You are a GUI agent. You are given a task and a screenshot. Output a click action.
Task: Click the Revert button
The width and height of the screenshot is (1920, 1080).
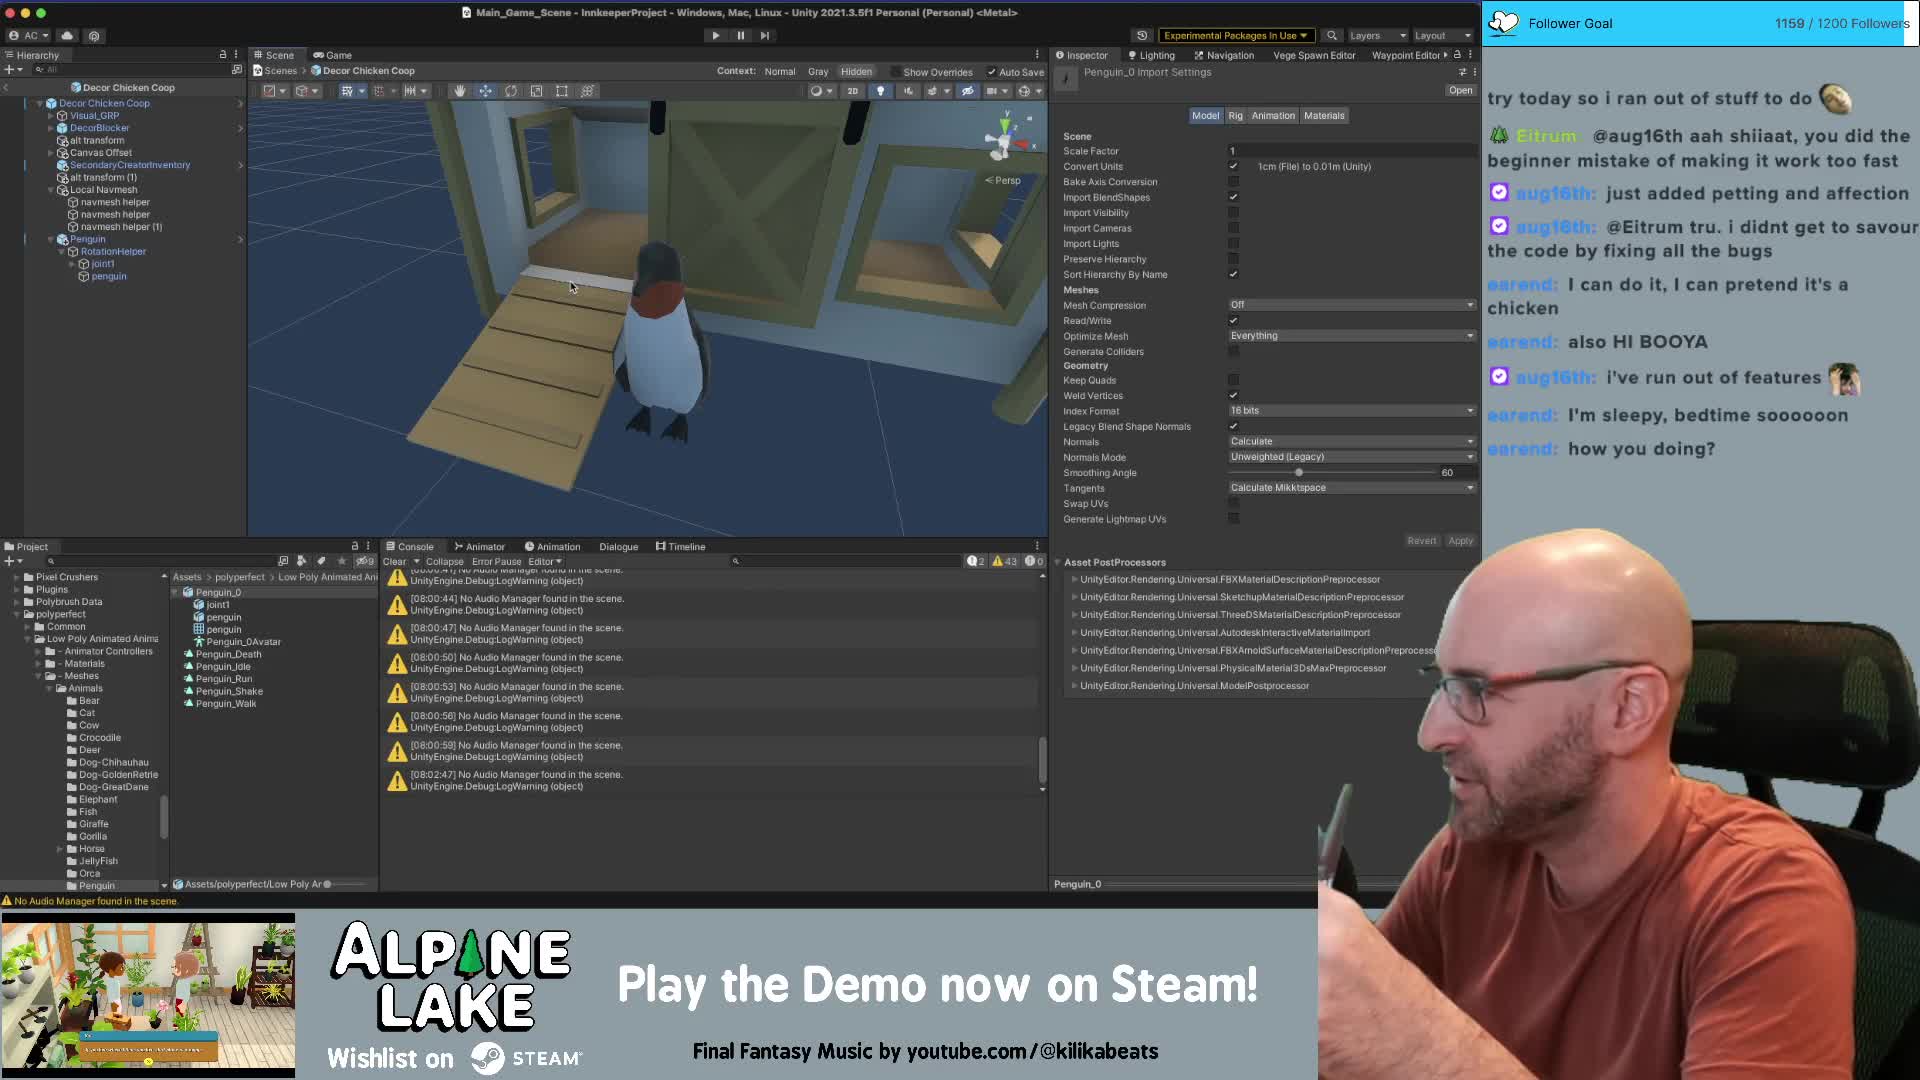pyautogui.click(x=1421, y=541)
